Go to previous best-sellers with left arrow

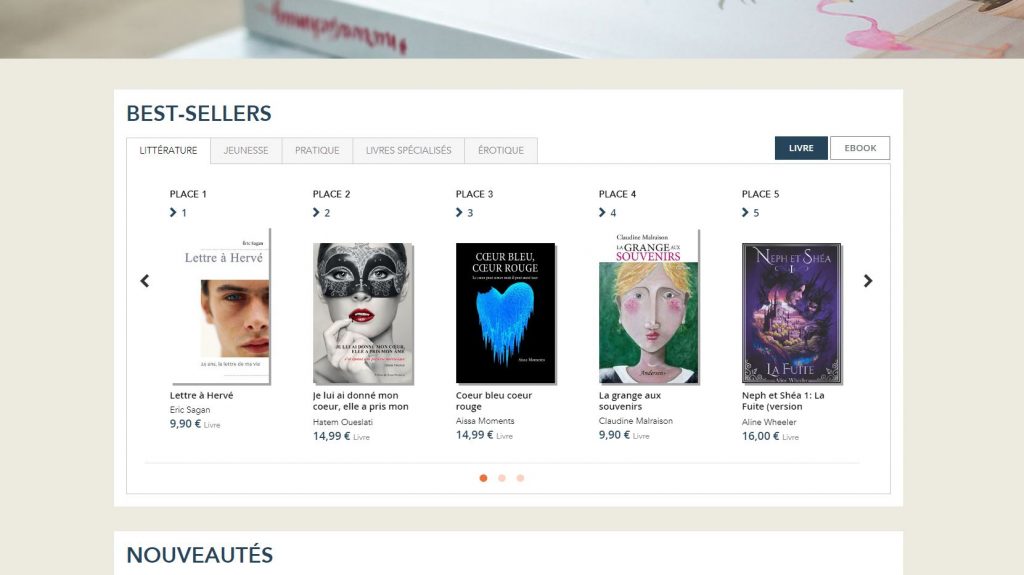tap(145, 281)
